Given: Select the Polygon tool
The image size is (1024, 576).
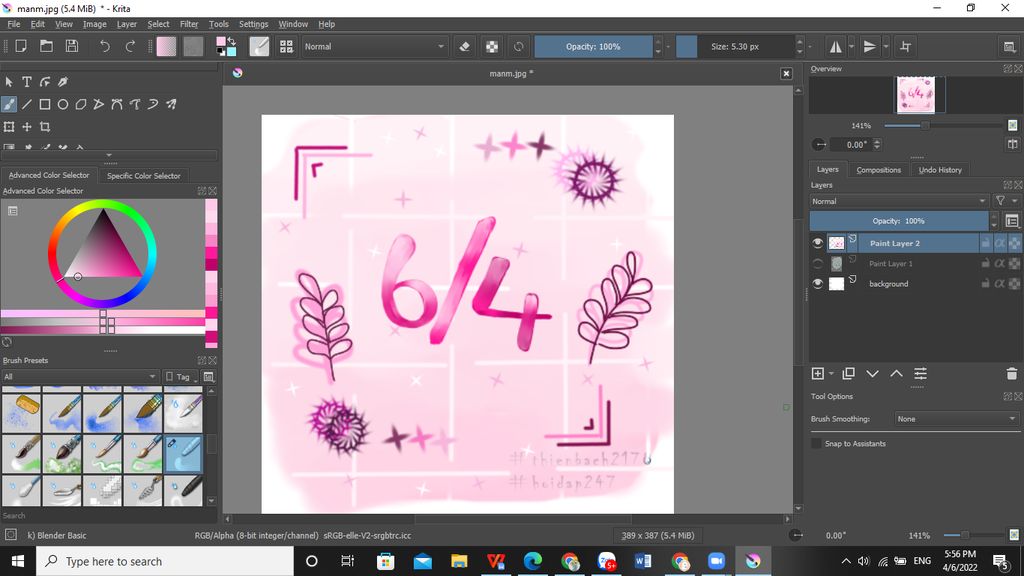Looking at the screenshot, I should click(80, 104).
